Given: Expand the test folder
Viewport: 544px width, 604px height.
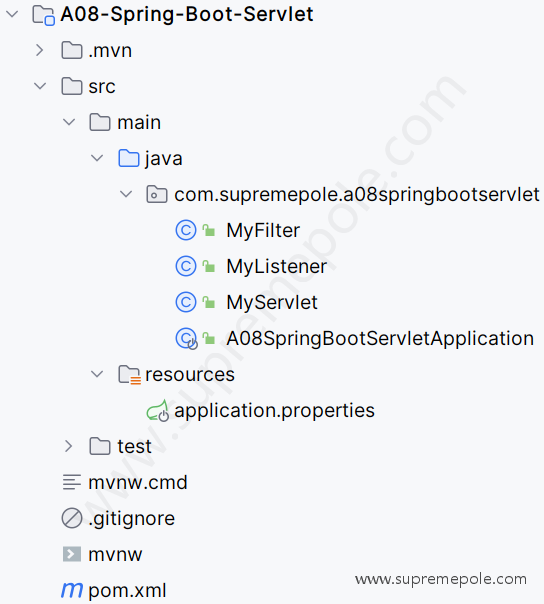Looking at the screenshot, I should 68,446.
